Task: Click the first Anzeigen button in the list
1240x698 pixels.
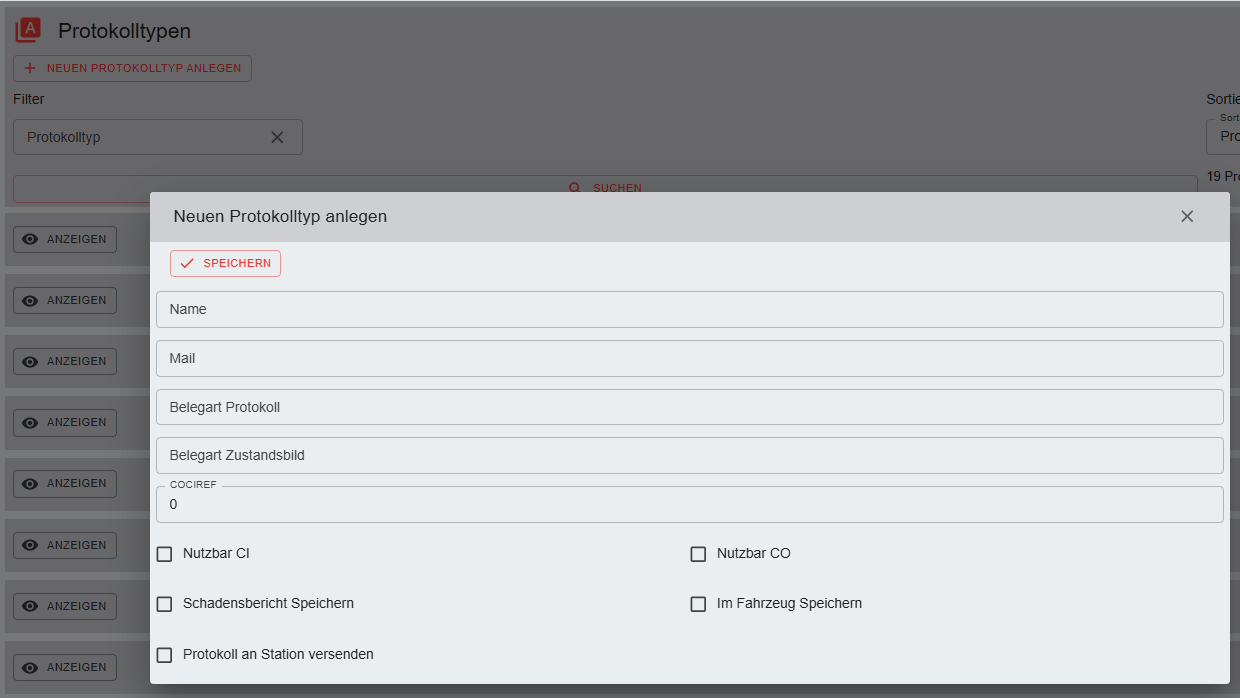Action: click(65, 239)
